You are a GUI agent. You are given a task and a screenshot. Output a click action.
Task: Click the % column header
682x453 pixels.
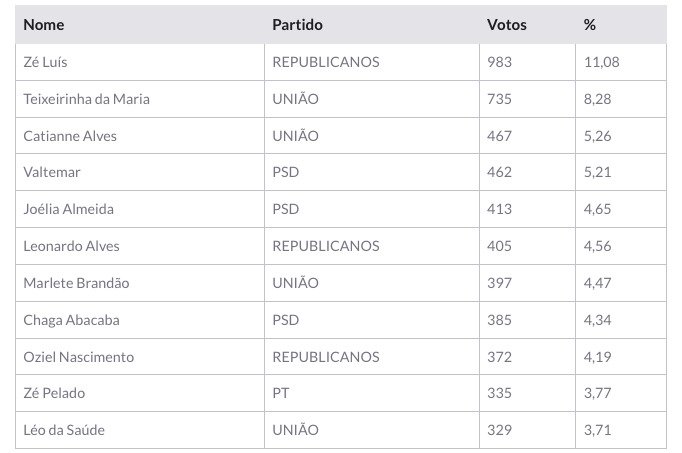(x=589, y=24)
